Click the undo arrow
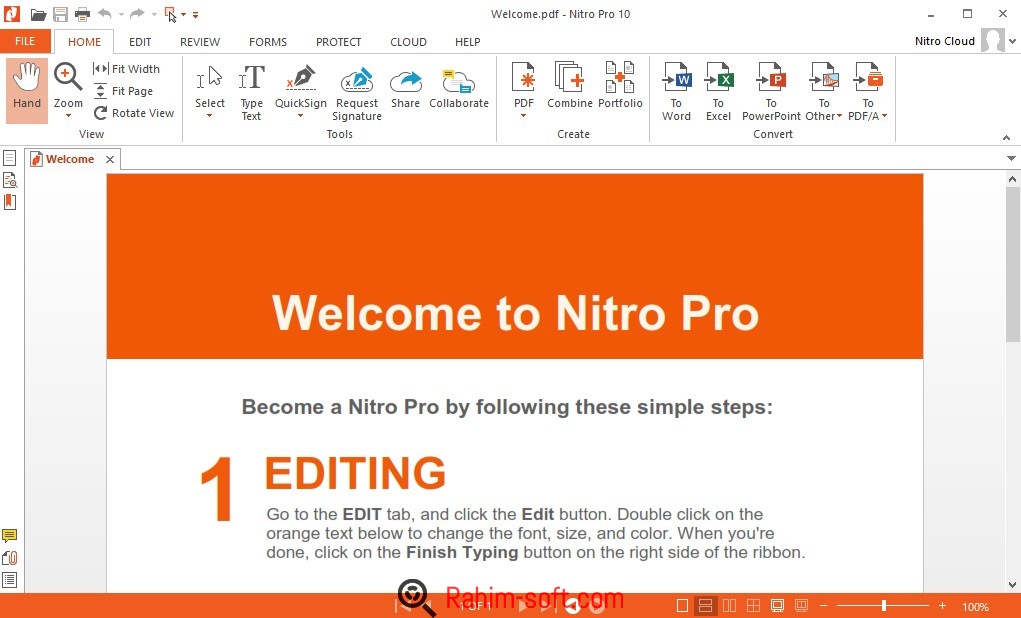1021x618 pixels. click(104, 13)
